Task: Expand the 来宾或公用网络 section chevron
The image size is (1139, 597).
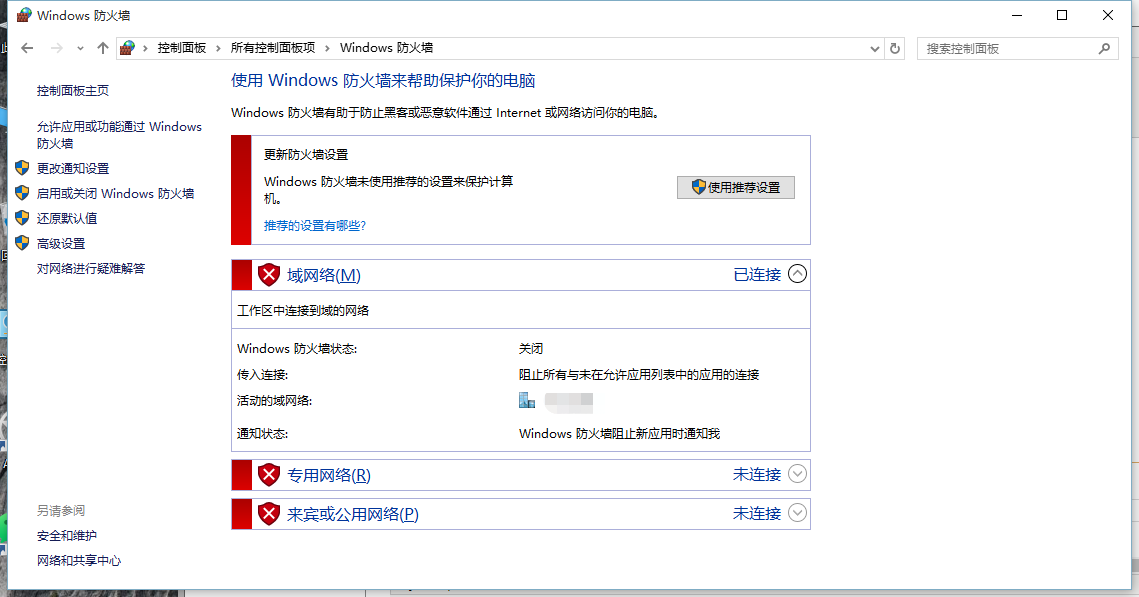Action: [x=797, y=513]
